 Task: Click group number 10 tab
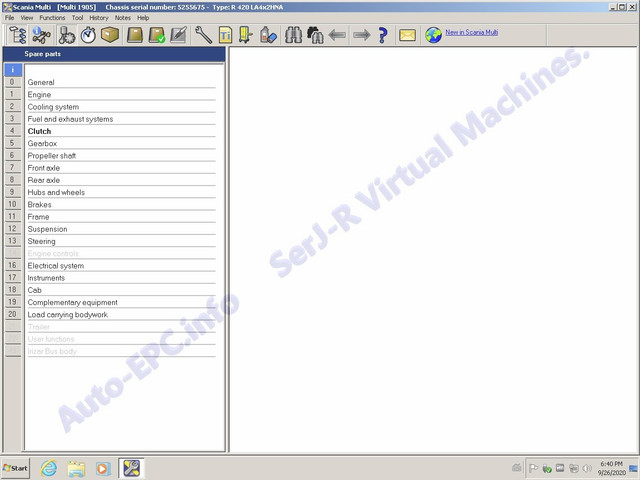(x=13, y=204)
